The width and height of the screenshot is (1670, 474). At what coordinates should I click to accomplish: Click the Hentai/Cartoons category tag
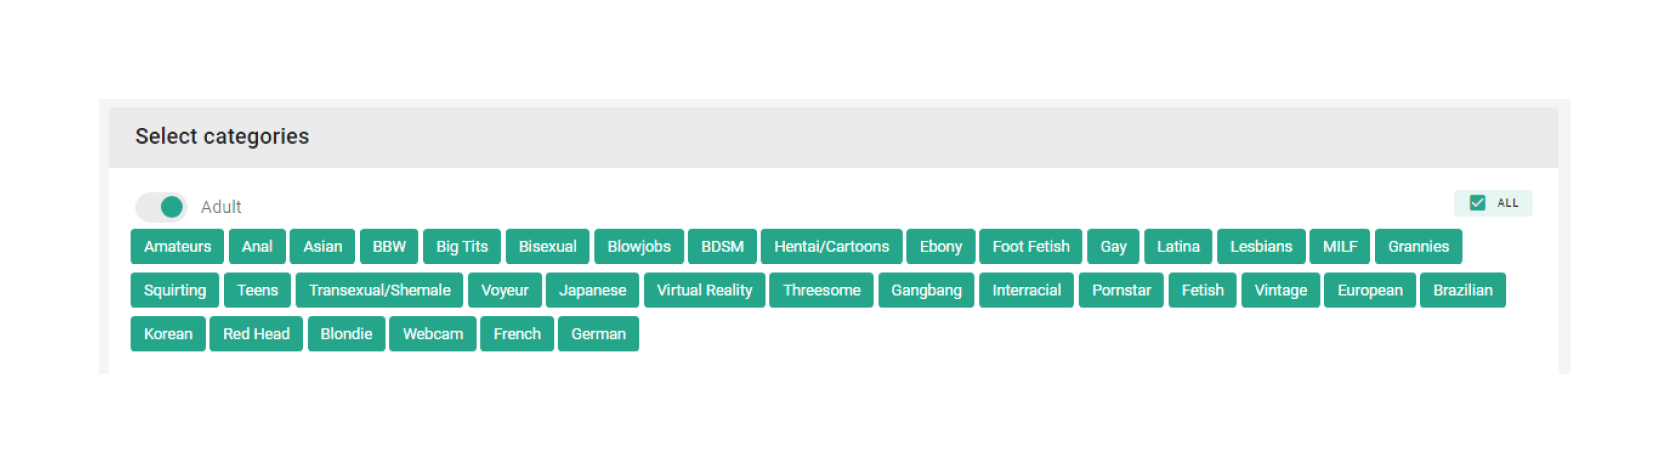tap(831, 247)
